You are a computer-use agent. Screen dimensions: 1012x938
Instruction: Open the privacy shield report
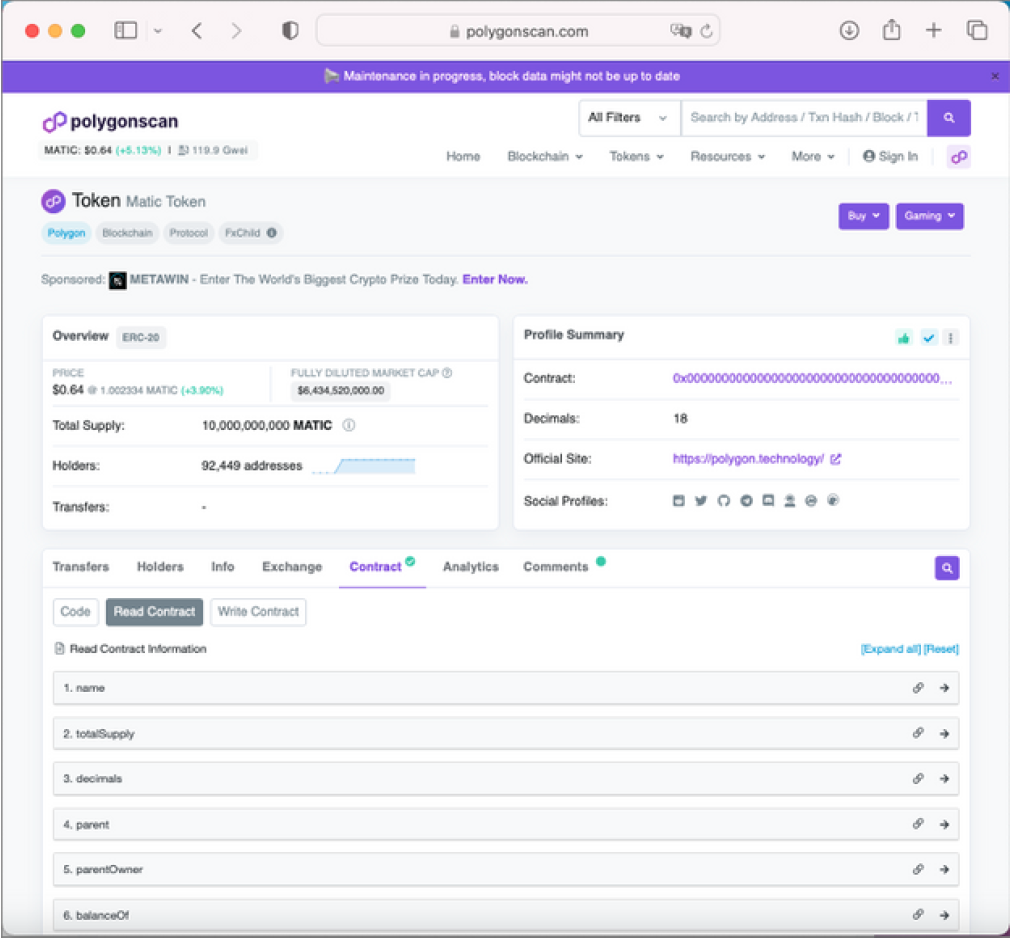click(x=290, y=30)
